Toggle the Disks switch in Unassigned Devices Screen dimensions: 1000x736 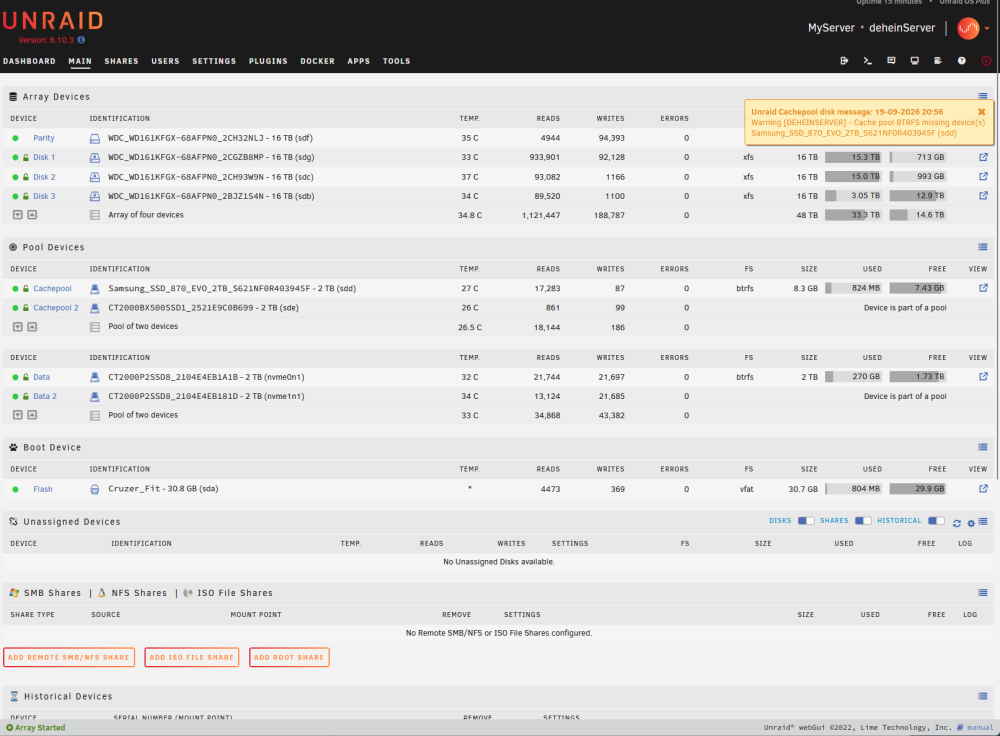tap(806, 520)
